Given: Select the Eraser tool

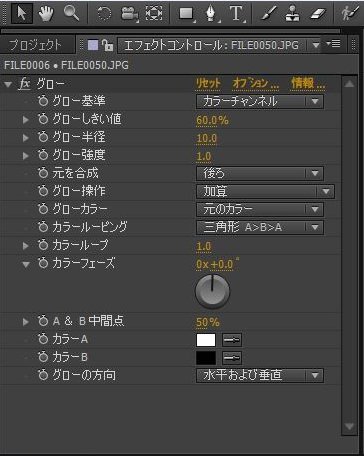Looking at the screenshot, I should point(317,14).
